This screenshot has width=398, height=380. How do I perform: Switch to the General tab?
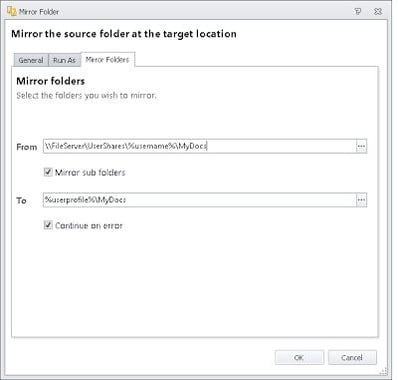31,60
